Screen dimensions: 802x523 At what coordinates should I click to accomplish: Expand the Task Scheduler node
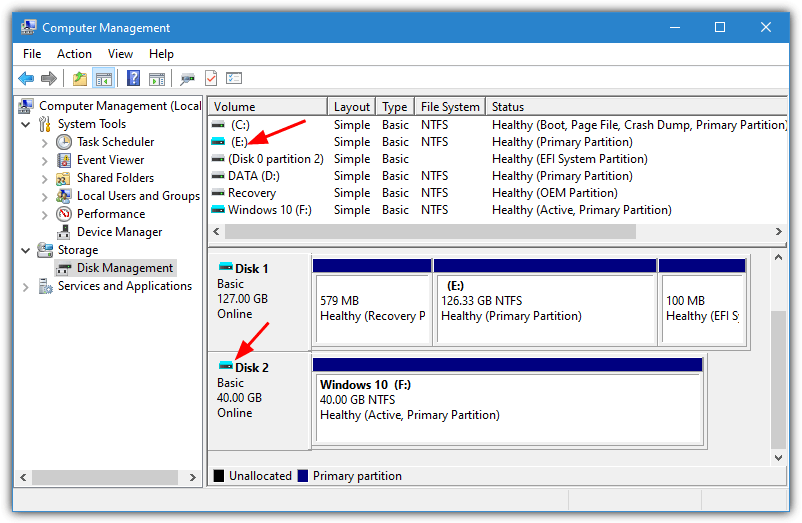44,143
